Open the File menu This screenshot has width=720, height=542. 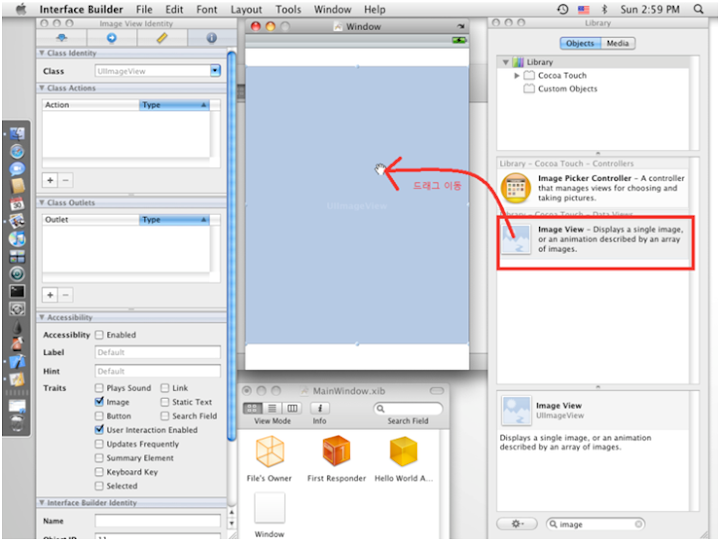tap(144, 9)
